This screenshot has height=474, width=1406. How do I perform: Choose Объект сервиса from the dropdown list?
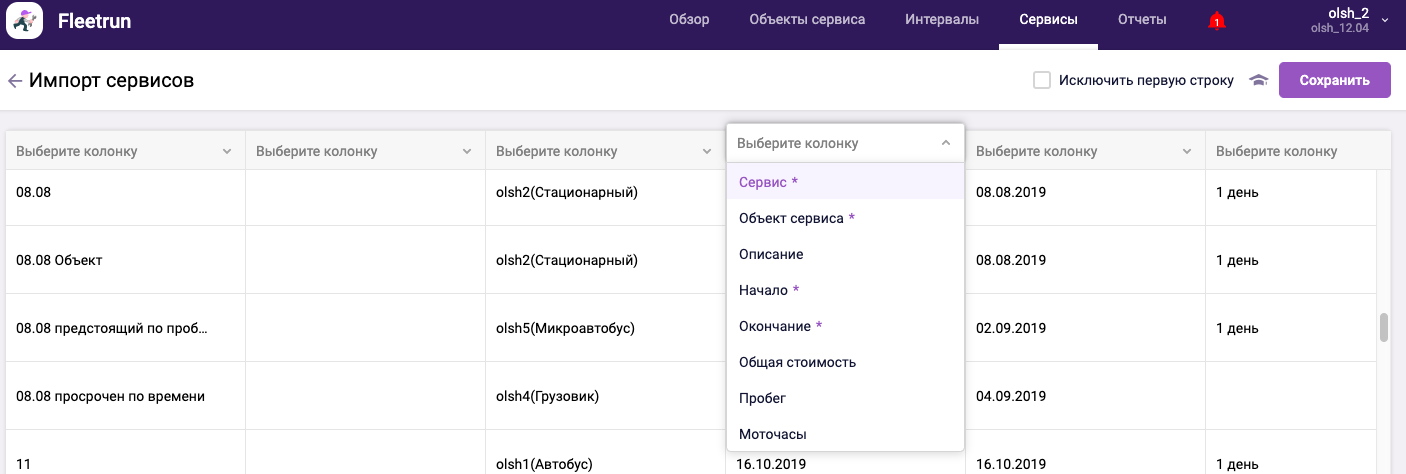(x=796, y=218)
